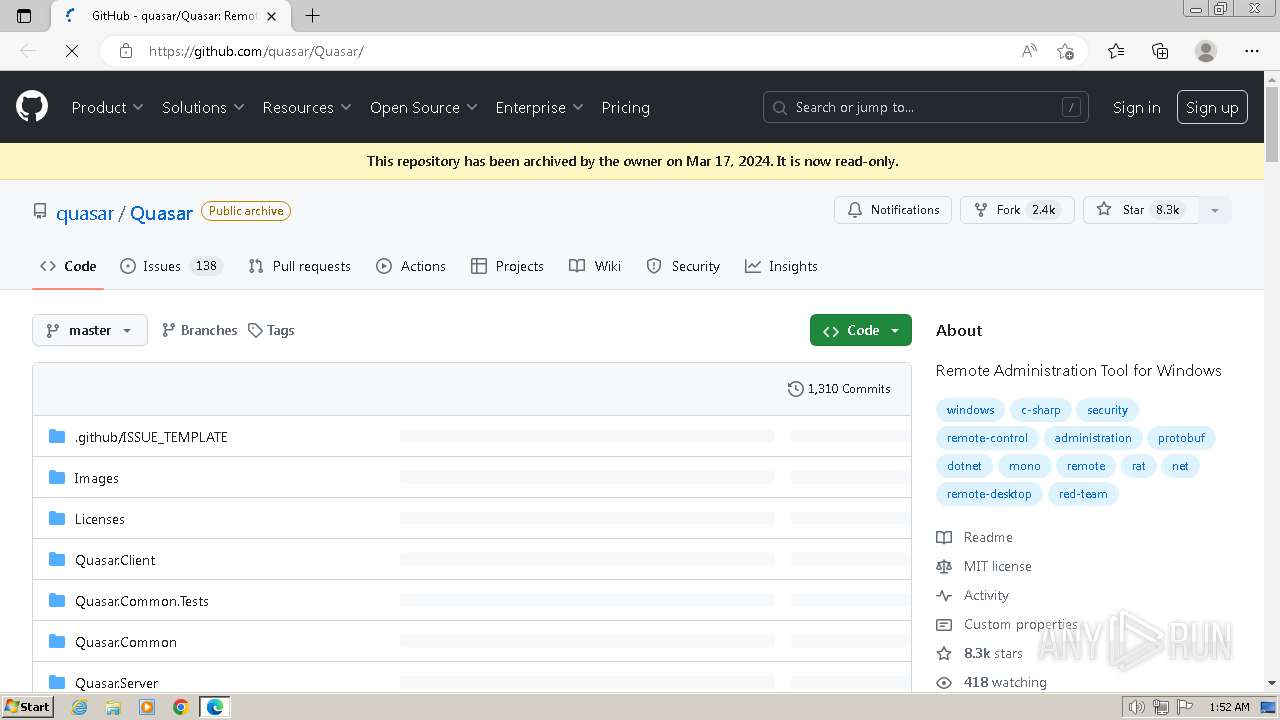Image resolution: width=1280 pixels, height=720 pixels.
Task: Click the taskbar volume icon
Action: (1137, 707)
